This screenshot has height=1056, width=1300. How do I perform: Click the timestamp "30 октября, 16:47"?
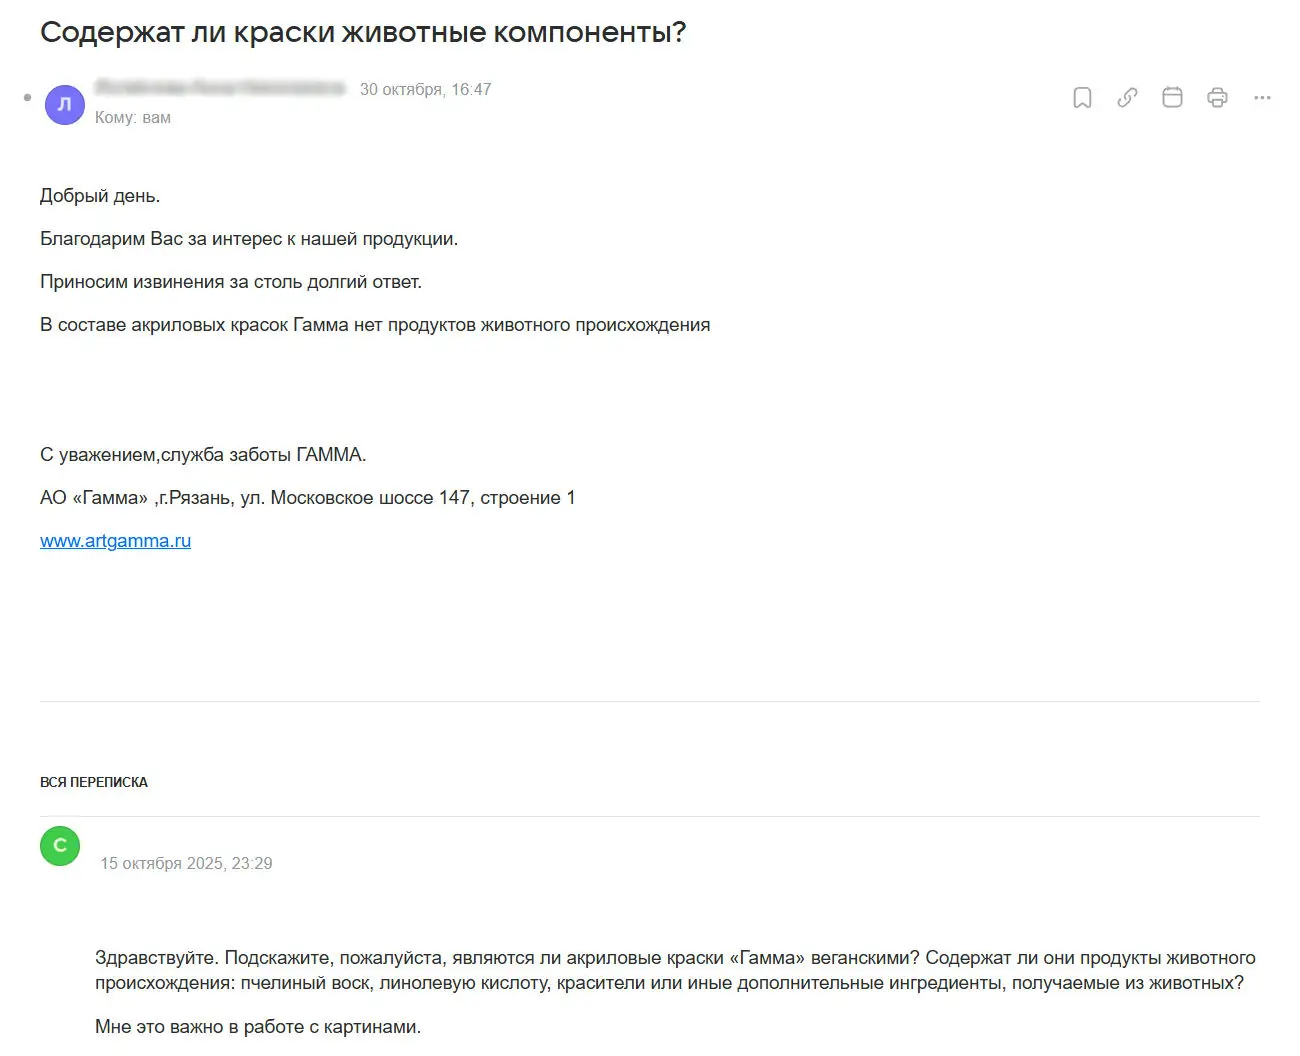click(426, 89)
